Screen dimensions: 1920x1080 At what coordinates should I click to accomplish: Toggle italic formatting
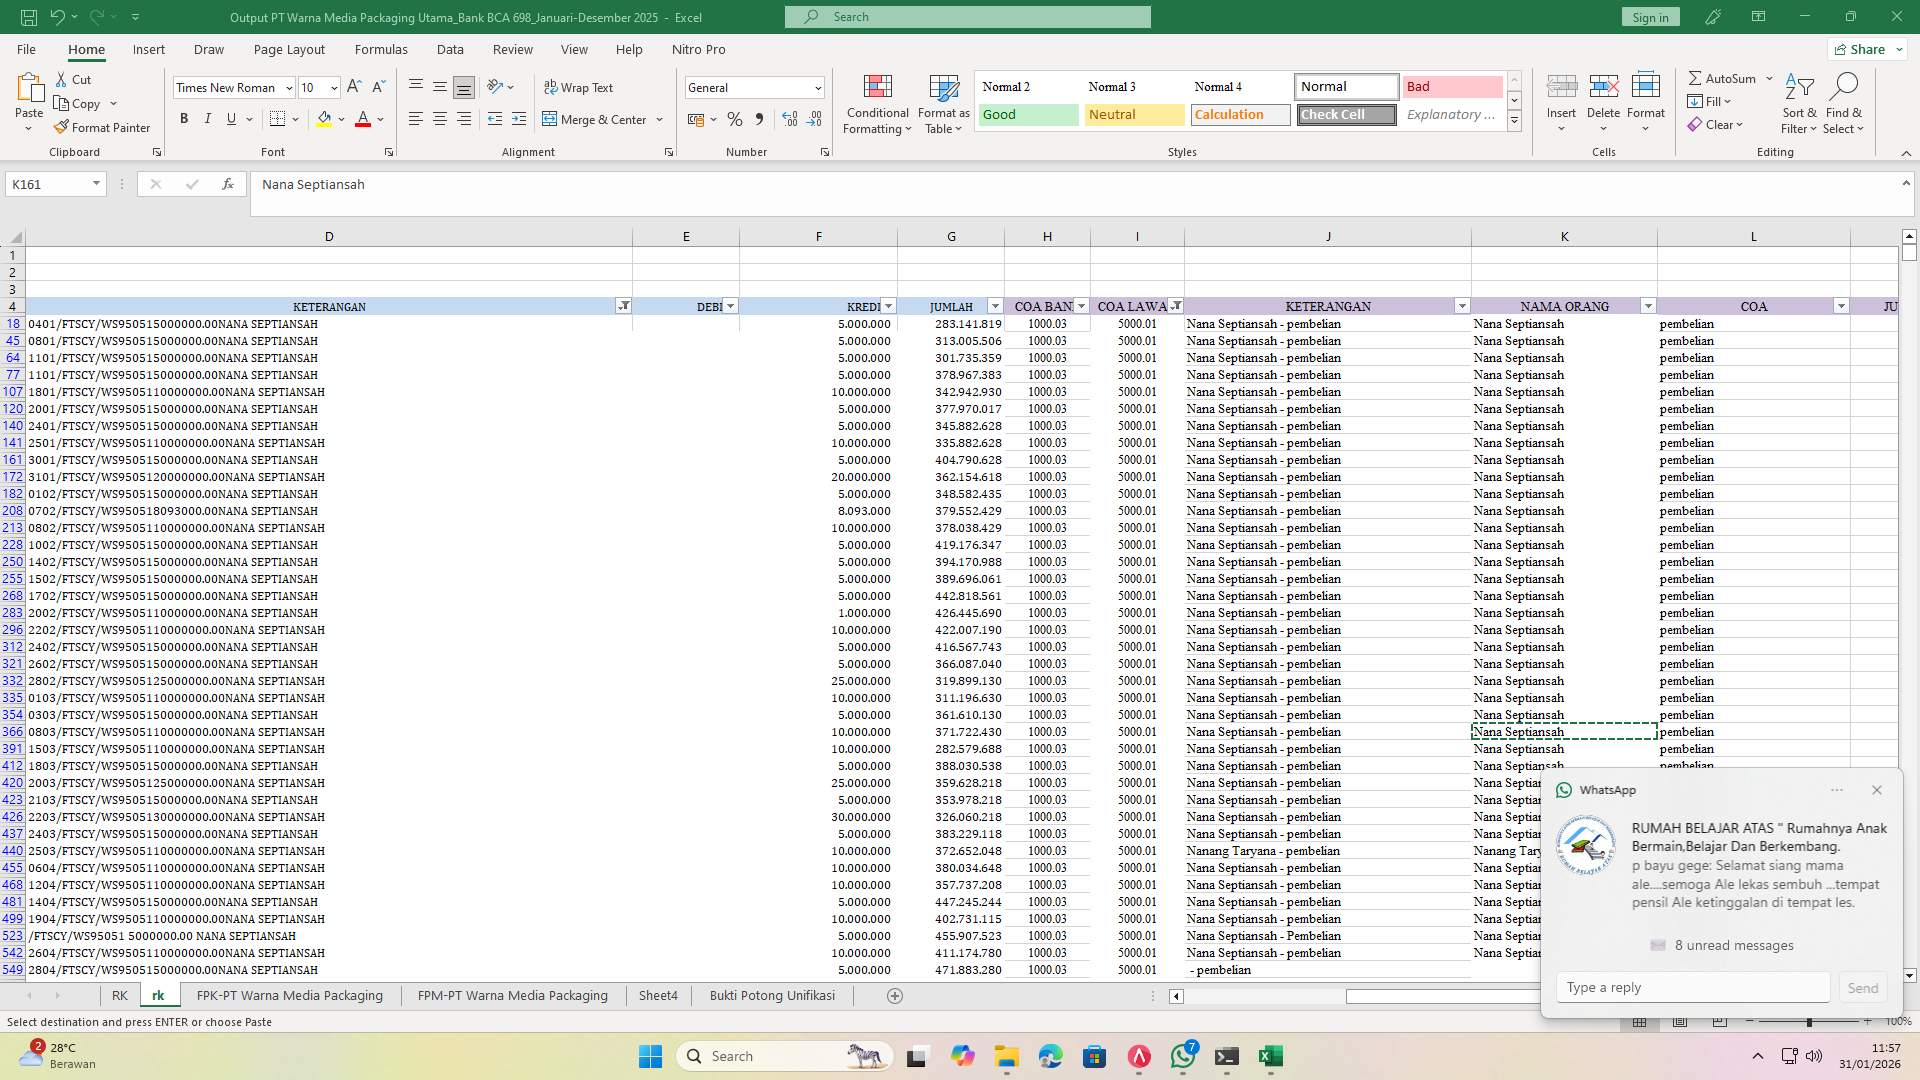click(x=207, y=118)
